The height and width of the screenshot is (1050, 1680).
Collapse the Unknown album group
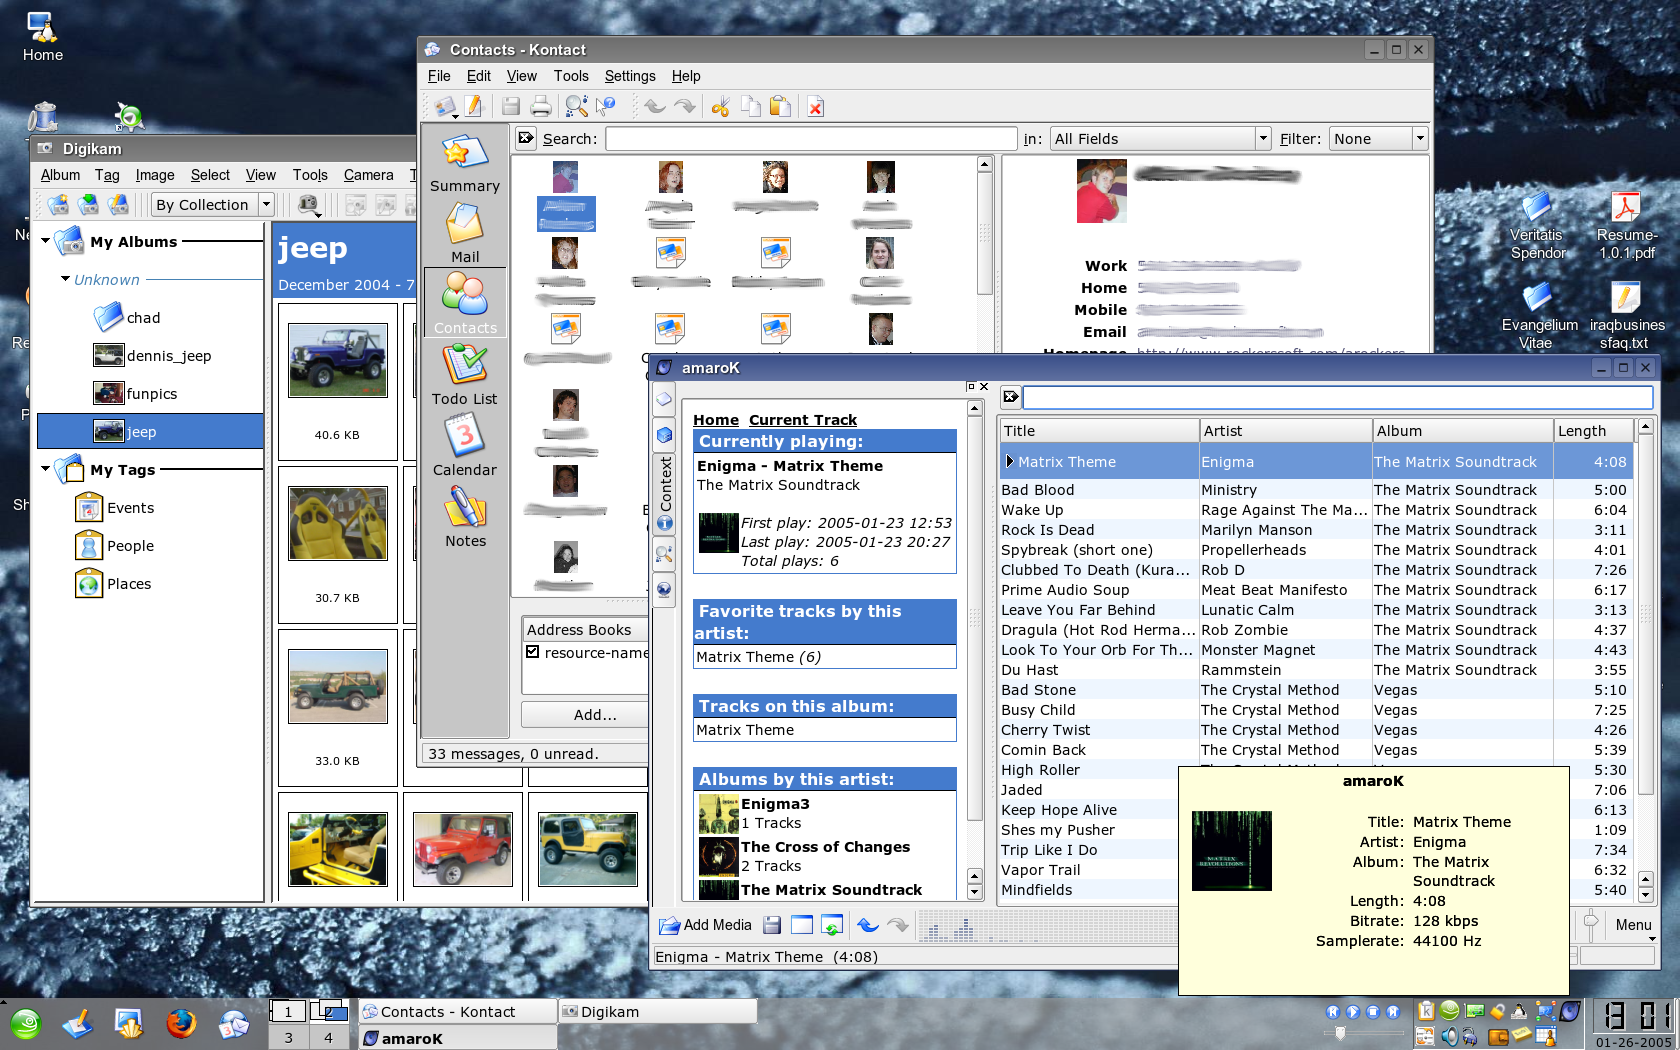[65, 279]
